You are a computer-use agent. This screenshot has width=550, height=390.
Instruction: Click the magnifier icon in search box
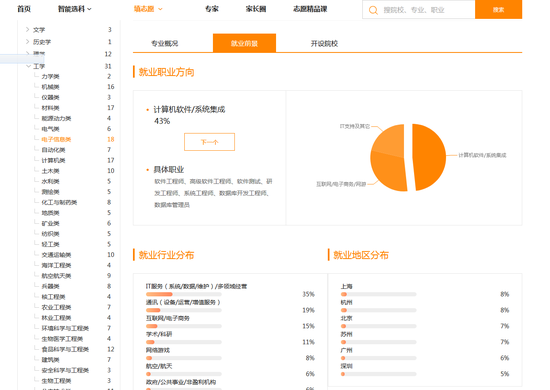tap(373, 10)
